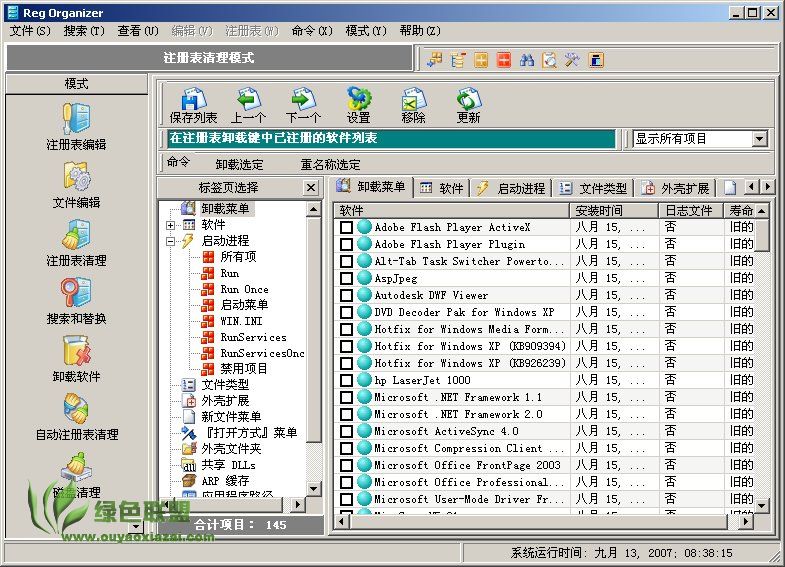Click mode sidebar scroll-down arrow
The width and height of the screenshot is (785, 567).
(136, 526)
